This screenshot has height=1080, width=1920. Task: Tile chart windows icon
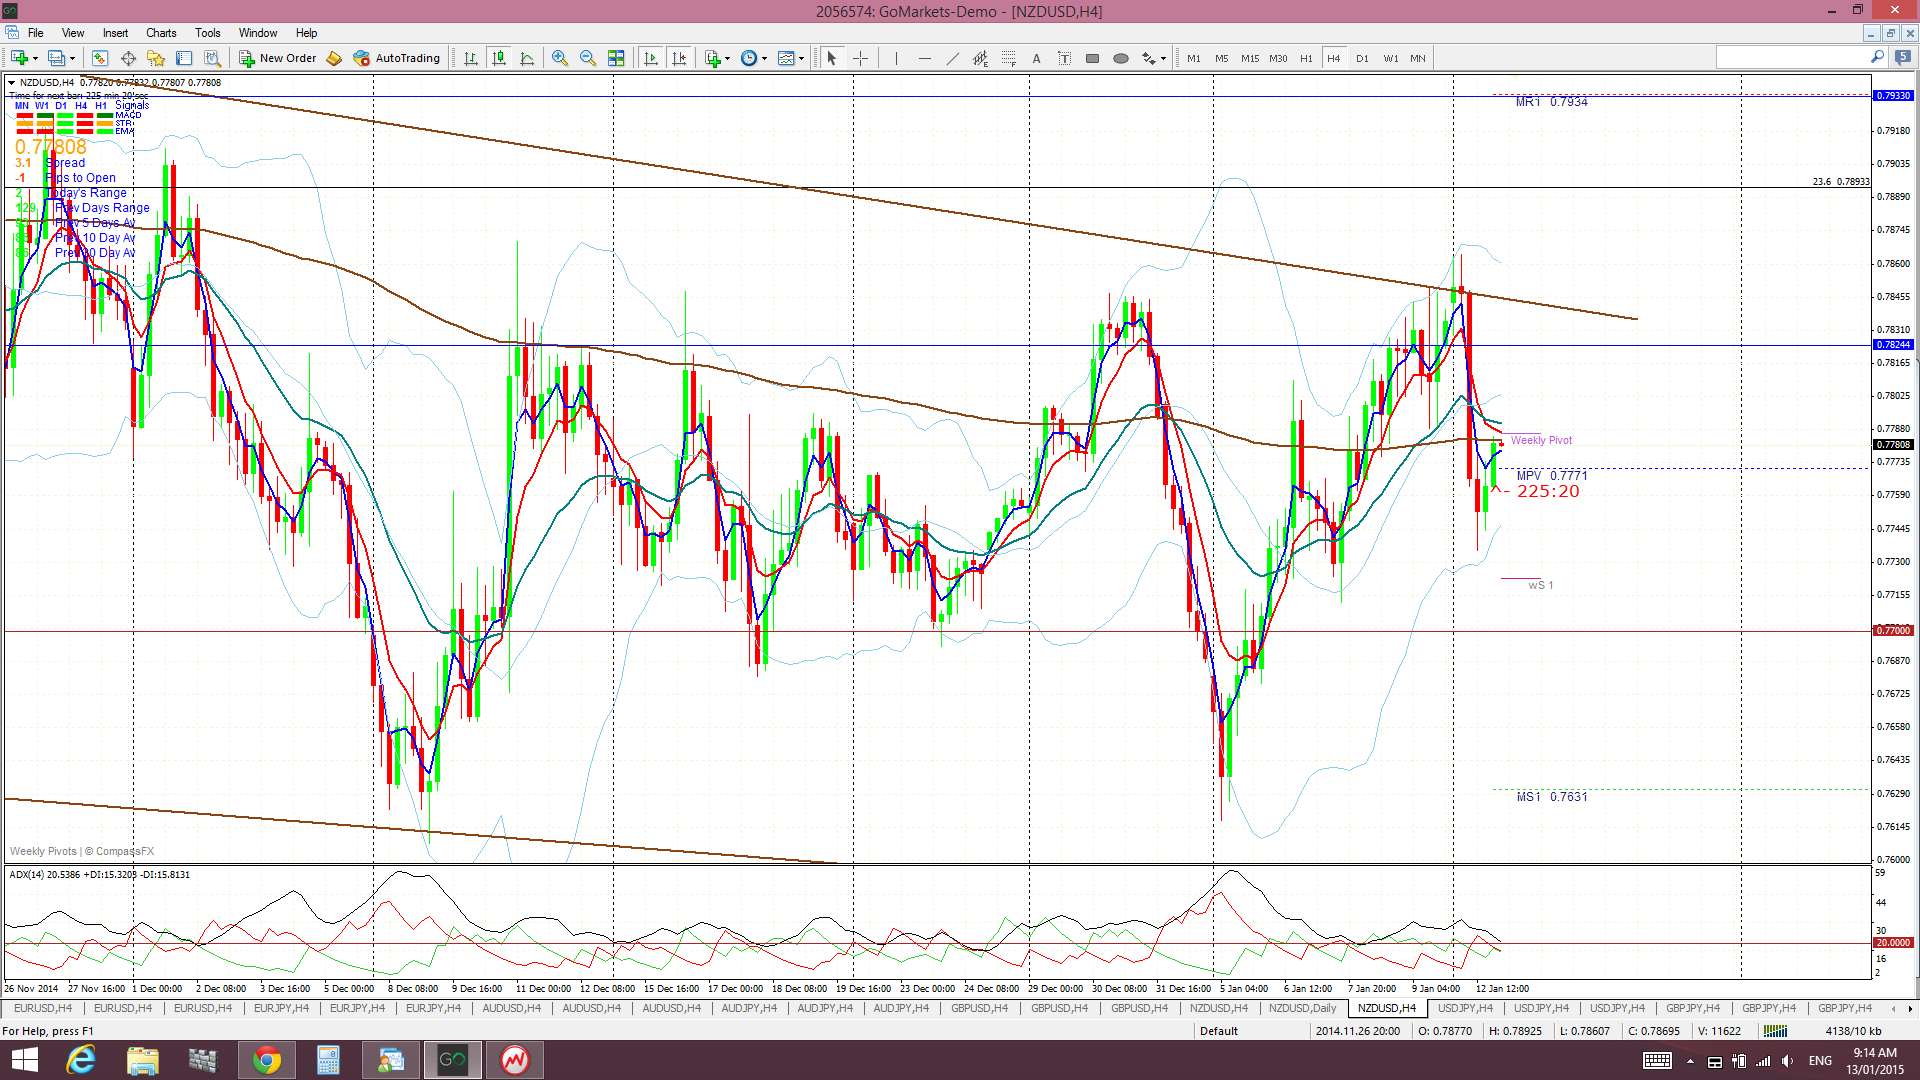pyautogui.click(x=616, y=58)
